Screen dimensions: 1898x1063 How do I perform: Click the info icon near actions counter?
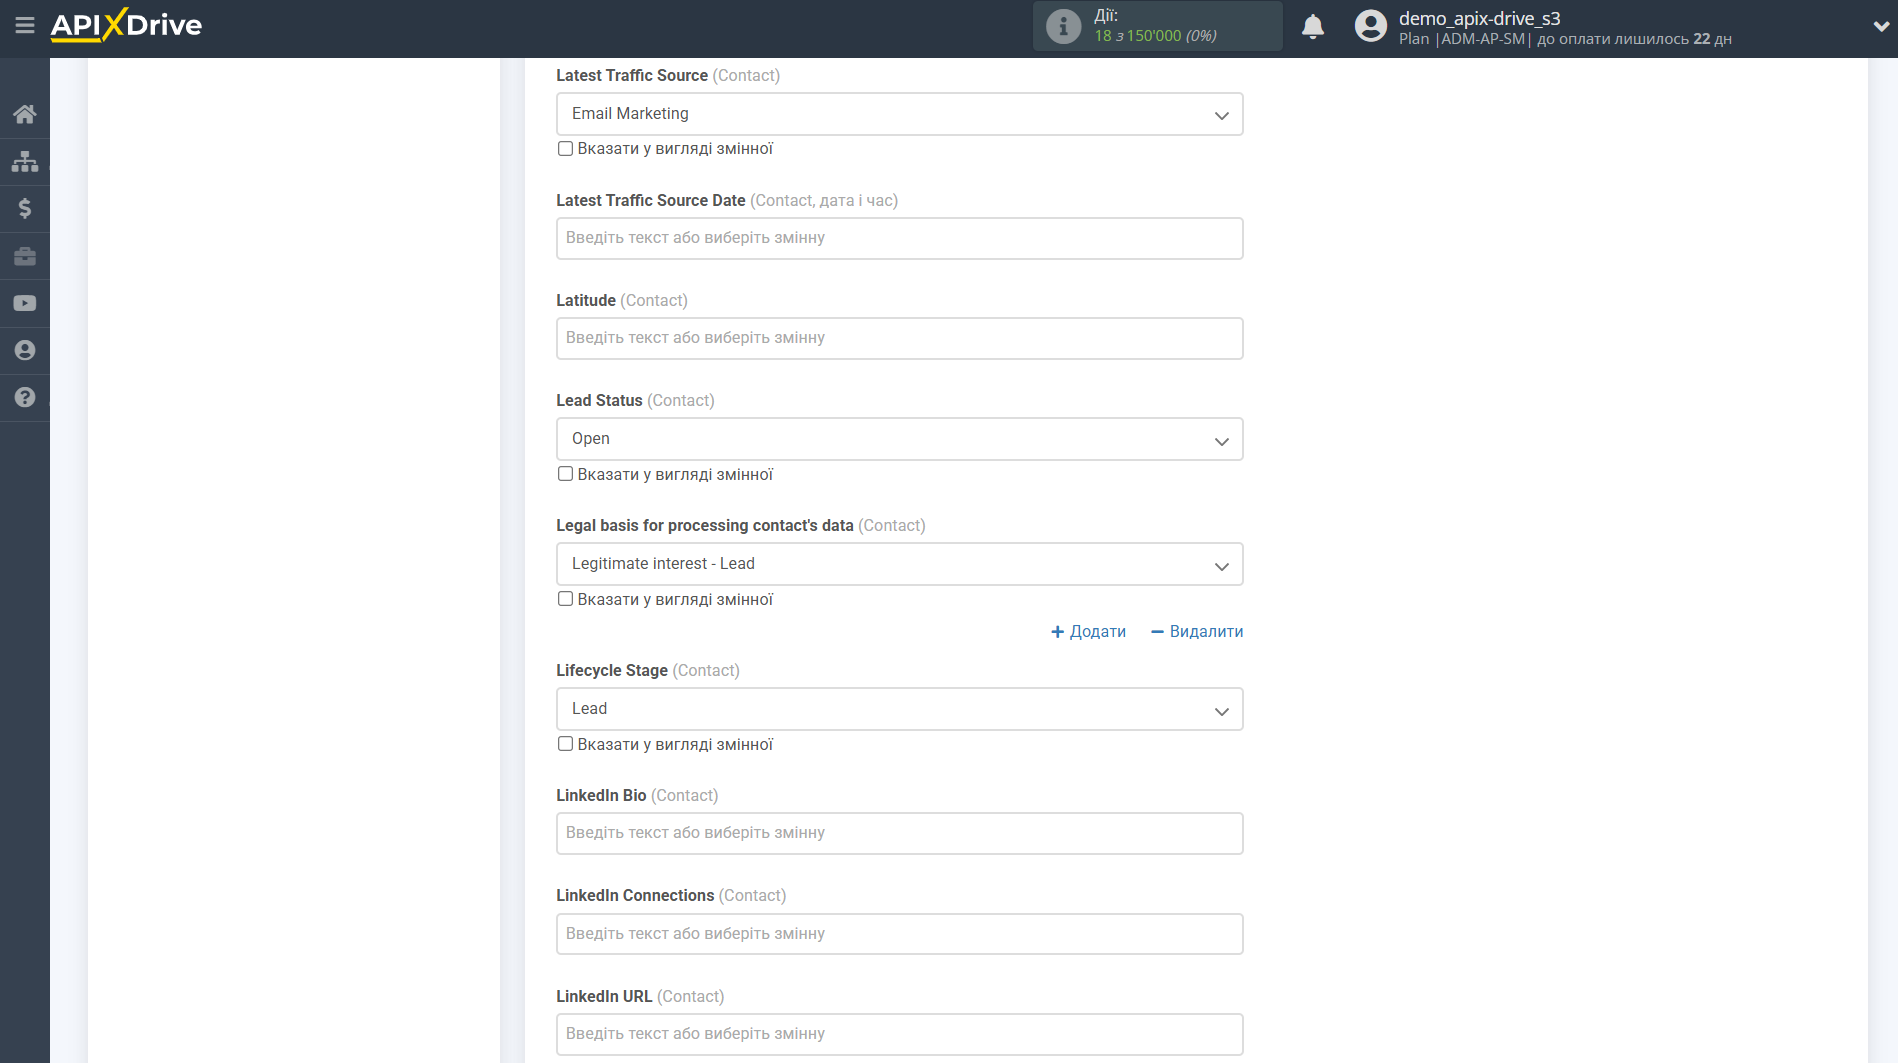(x=1063, y=26)
